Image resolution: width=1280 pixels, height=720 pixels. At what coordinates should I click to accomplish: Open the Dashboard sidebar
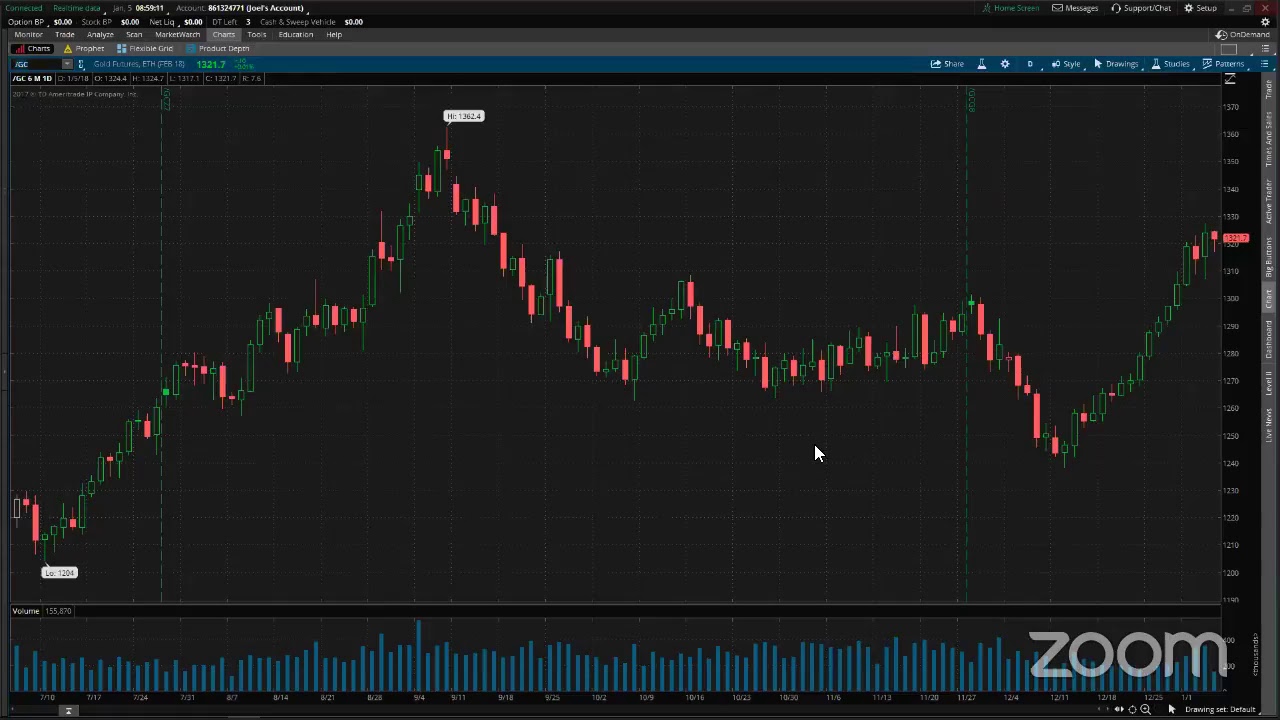1269,341
